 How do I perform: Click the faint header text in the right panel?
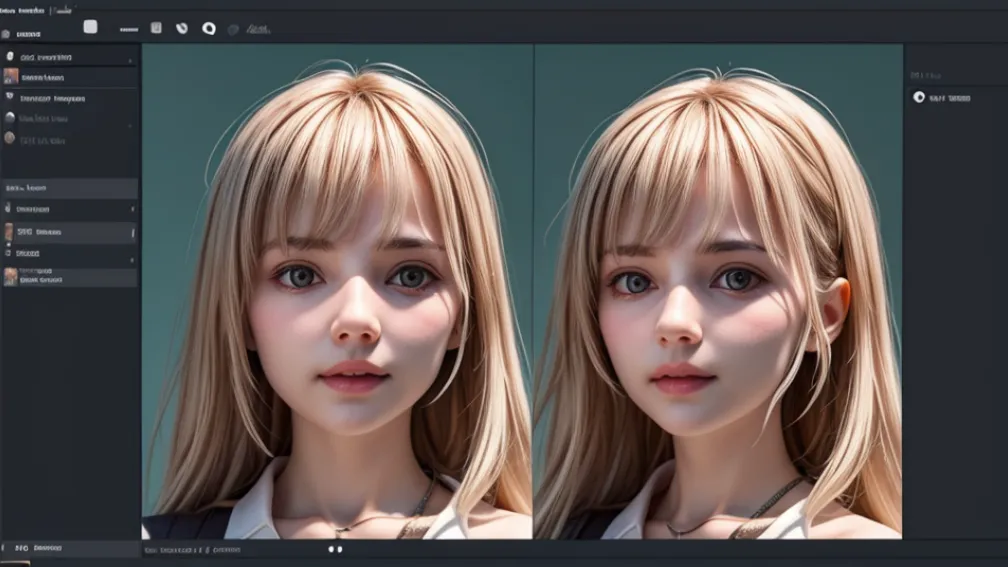point(925,76)
